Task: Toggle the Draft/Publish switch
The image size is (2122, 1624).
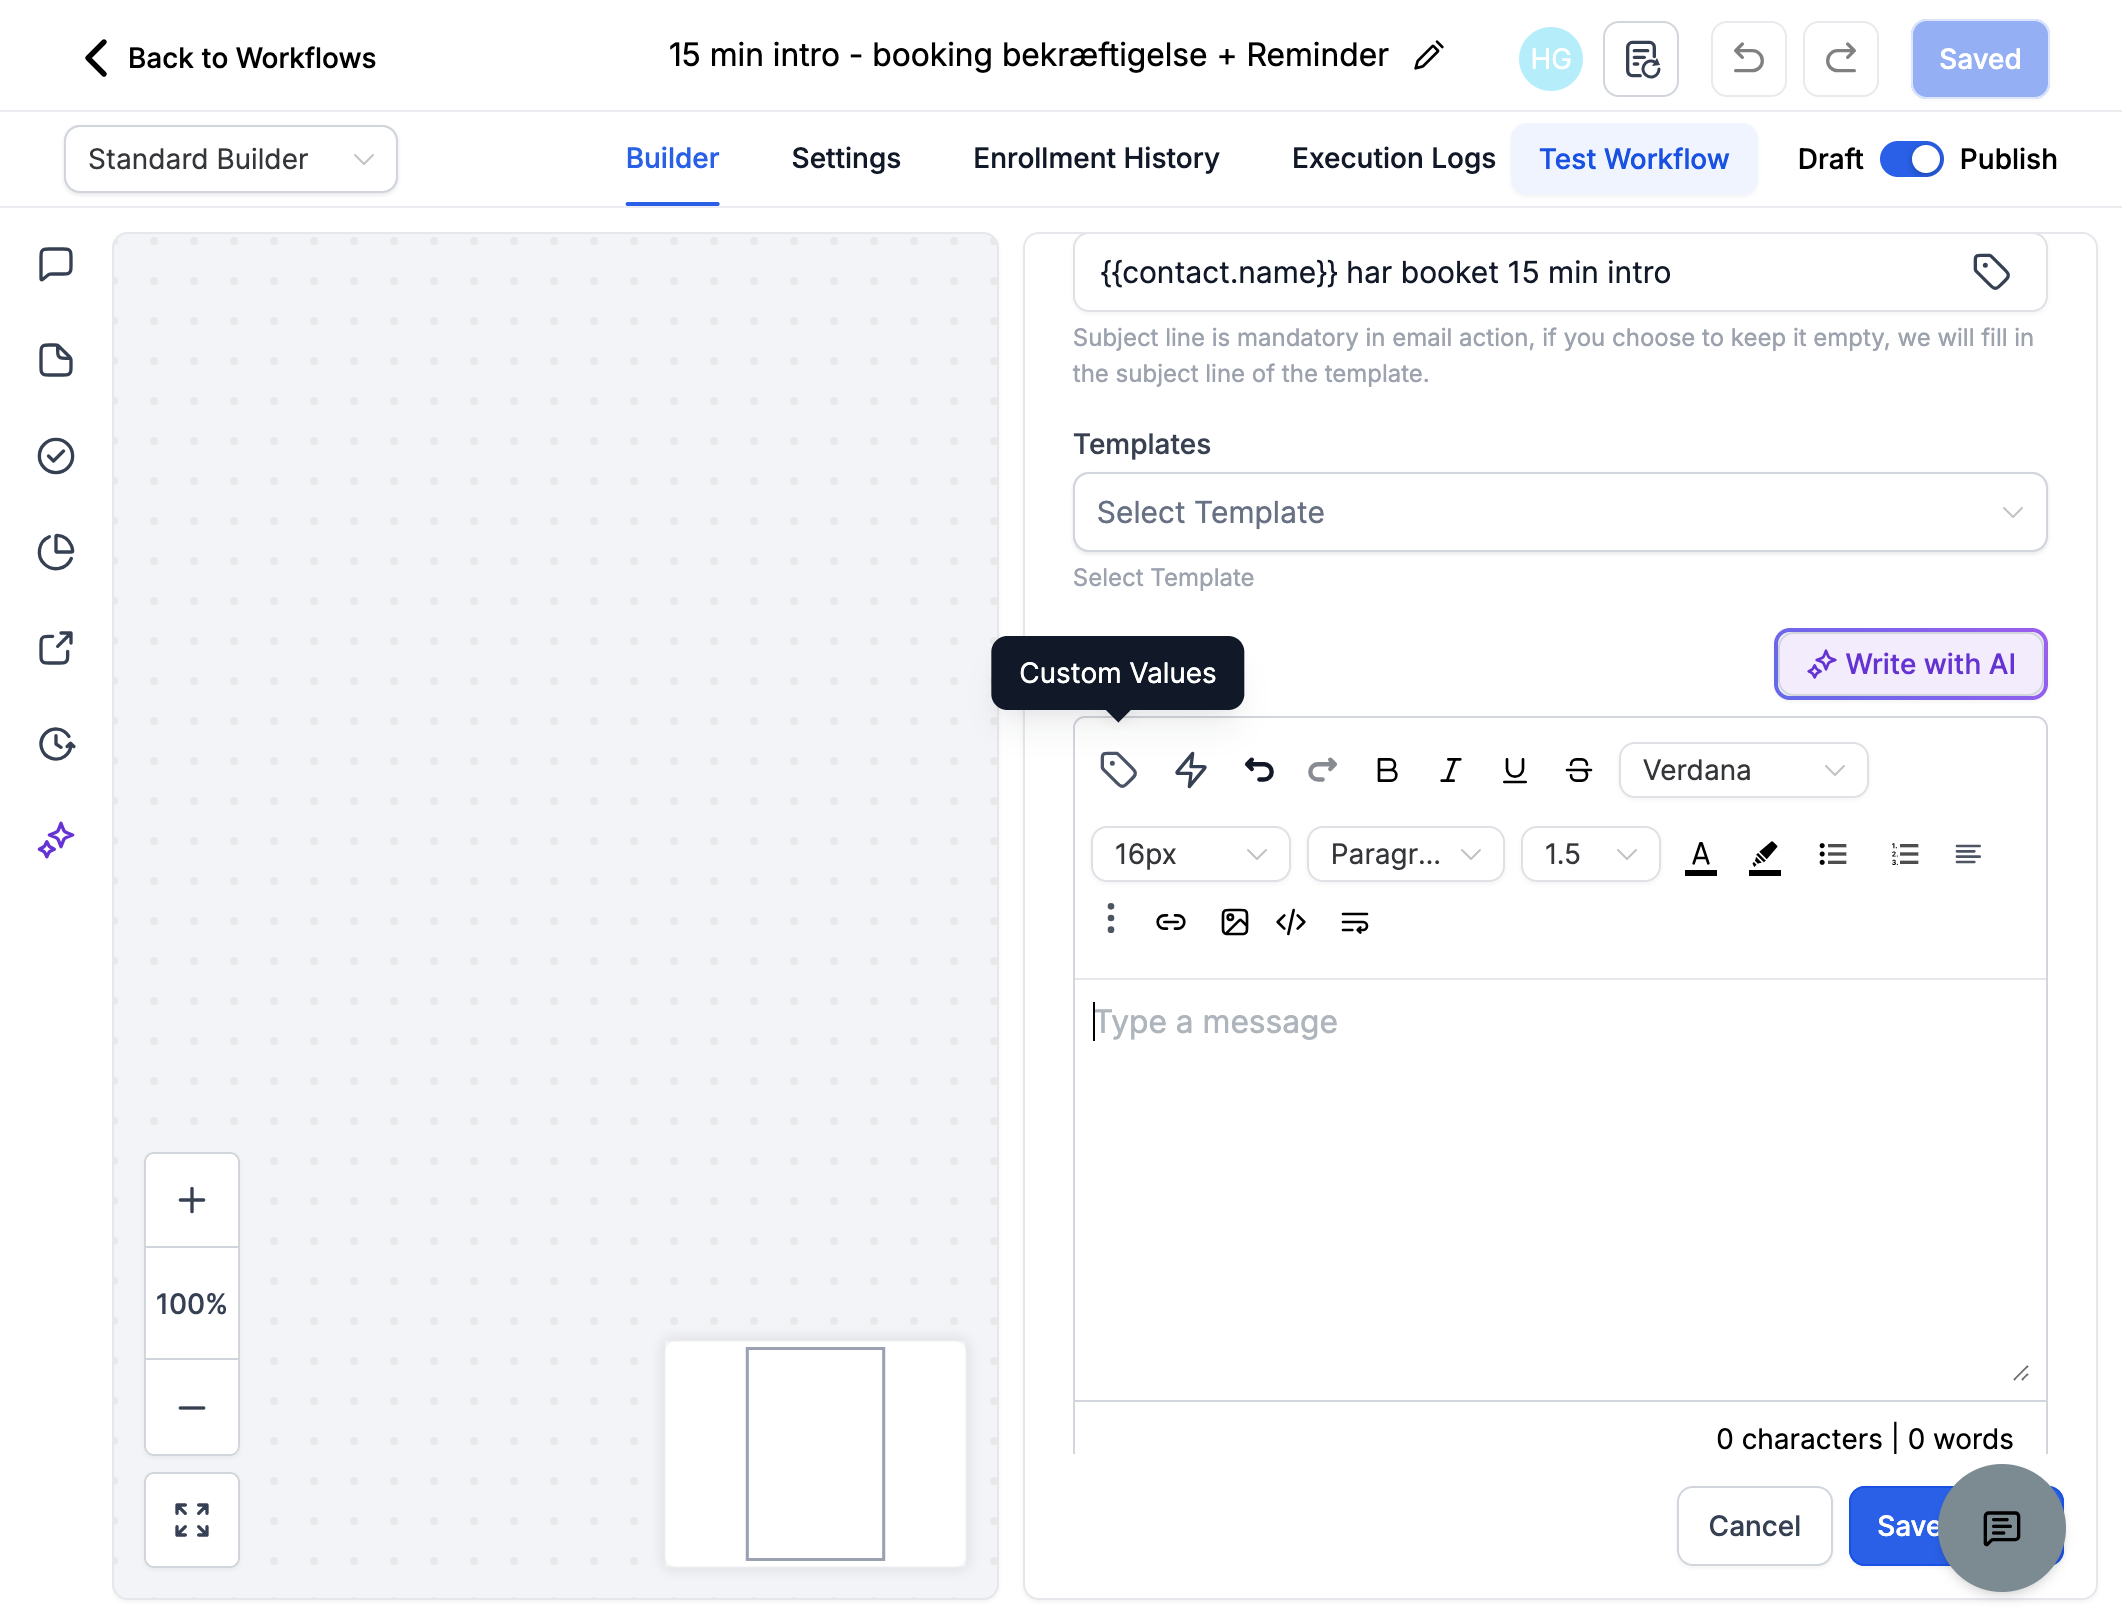Action: pos(1911,159)
